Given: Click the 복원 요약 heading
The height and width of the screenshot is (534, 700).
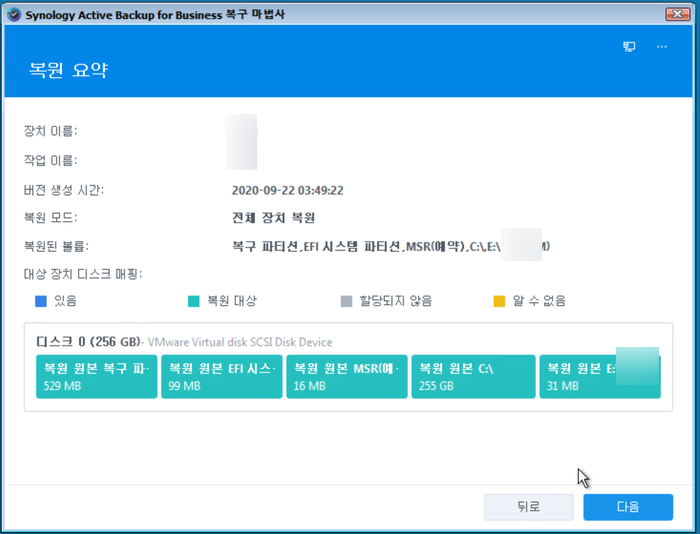Looking at the screenshot, I should [x=68, y=70].
